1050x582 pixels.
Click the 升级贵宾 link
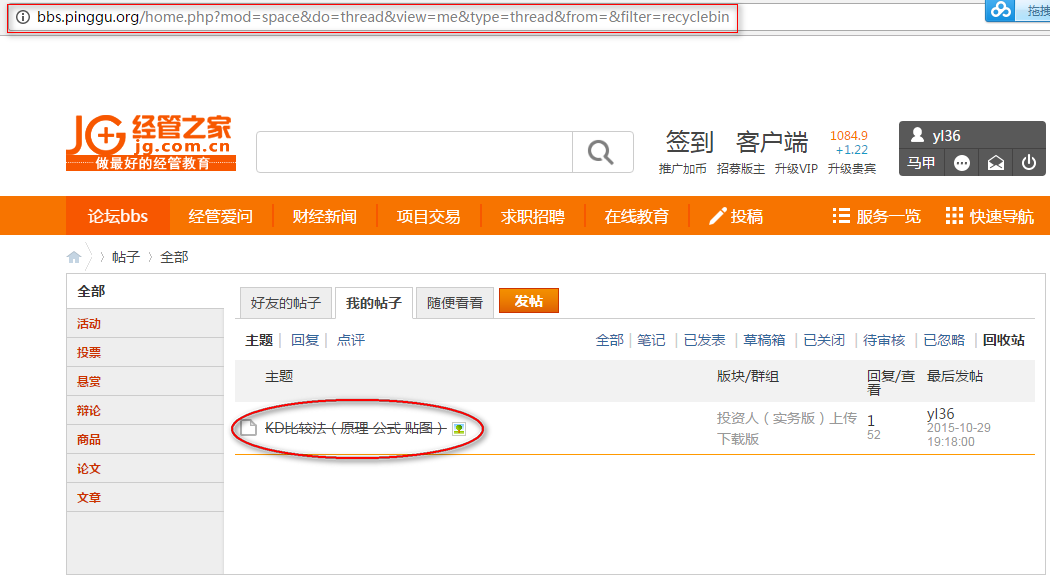pos(852,169)
